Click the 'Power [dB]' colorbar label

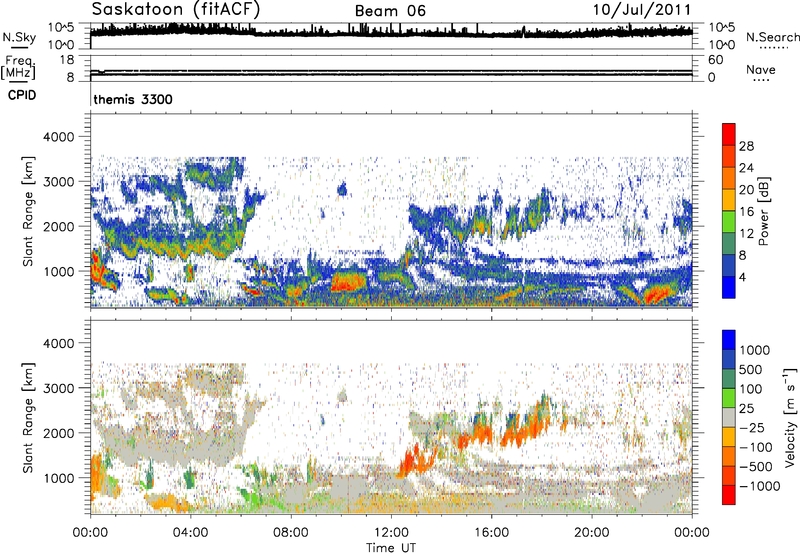[x=763, y=211]
